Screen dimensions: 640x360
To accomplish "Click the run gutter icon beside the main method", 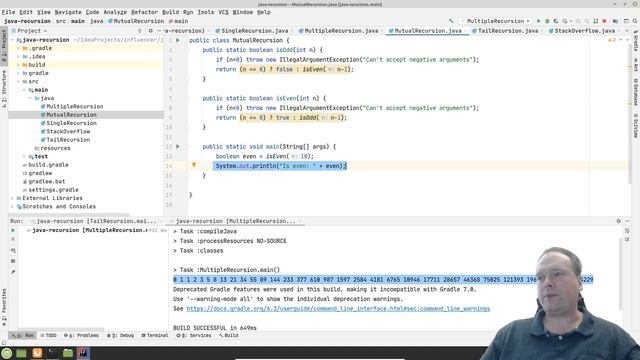I will 178,146.
